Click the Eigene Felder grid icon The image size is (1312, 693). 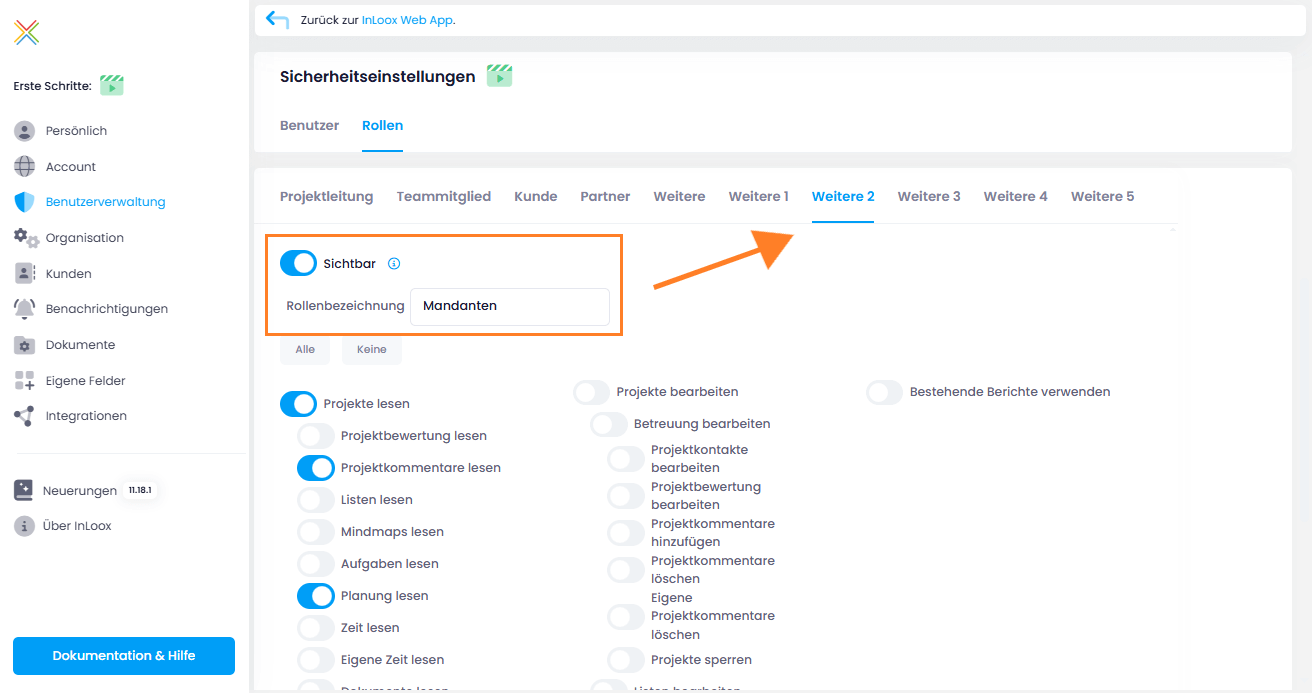pyautogui.click(x=25, y=381)
